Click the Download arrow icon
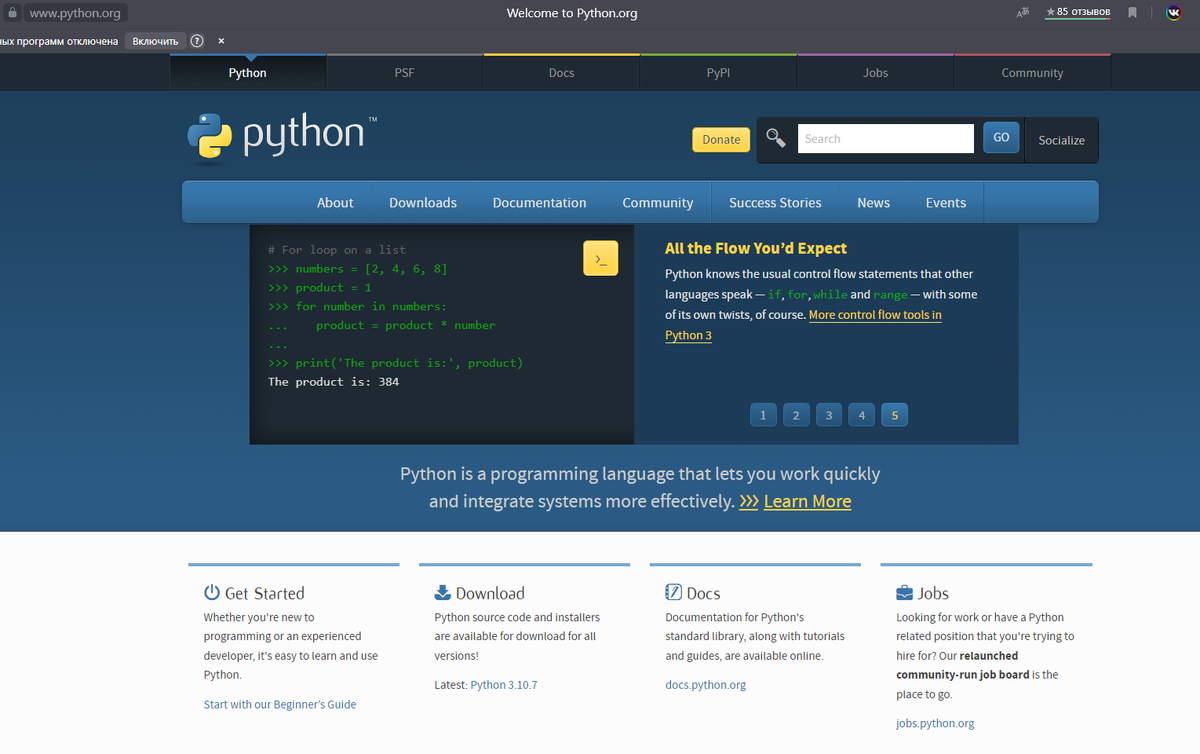The height and width of the screenshot is (754, 1200). coord(442,591)
